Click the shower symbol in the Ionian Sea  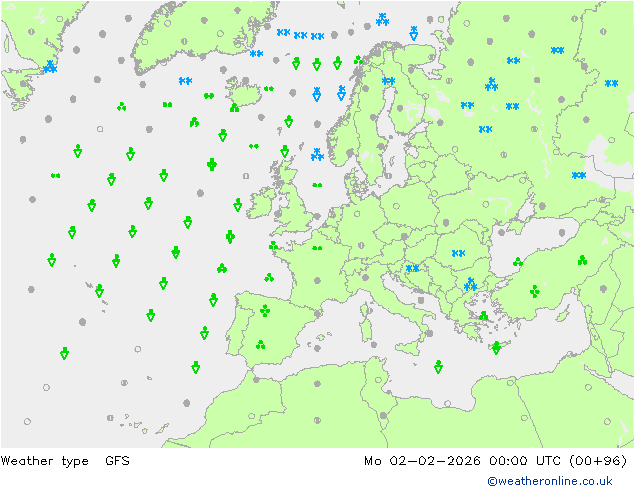438,367
